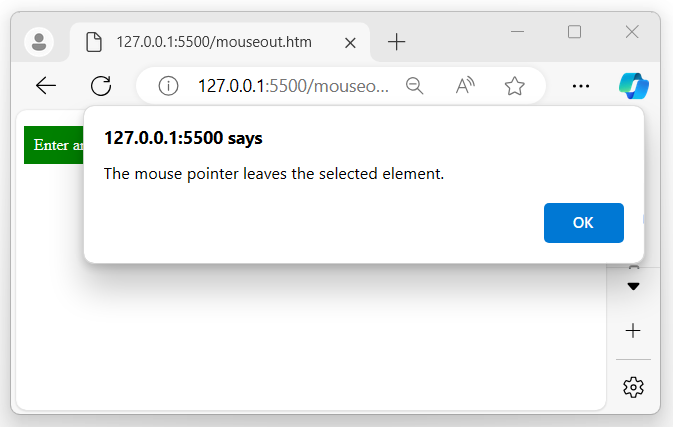Open the zoom indicator in address bar
Viewport: 673px width, 427px height.
tap(415, 86)
